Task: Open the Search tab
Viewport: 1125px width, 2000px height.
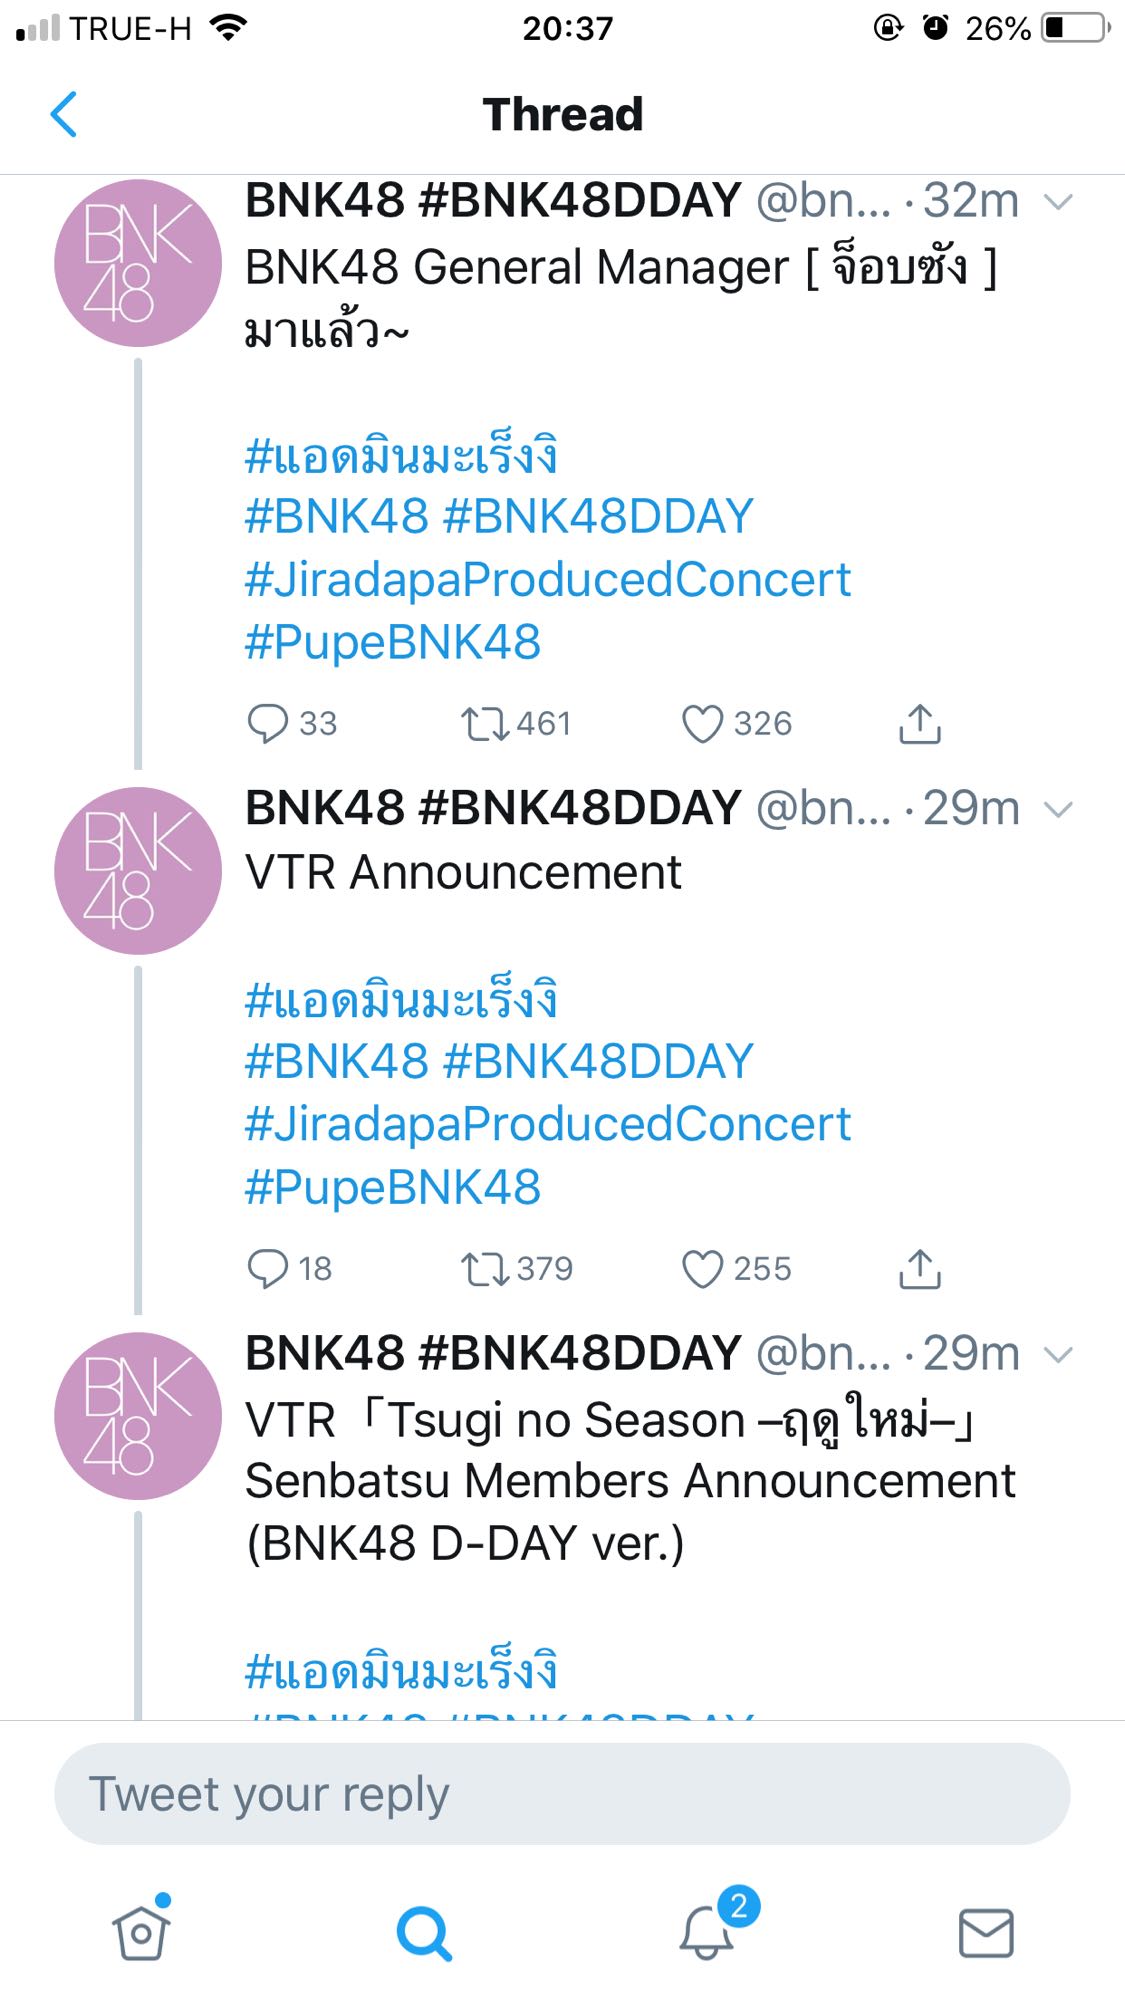Action: click(x=424, y=1932)
